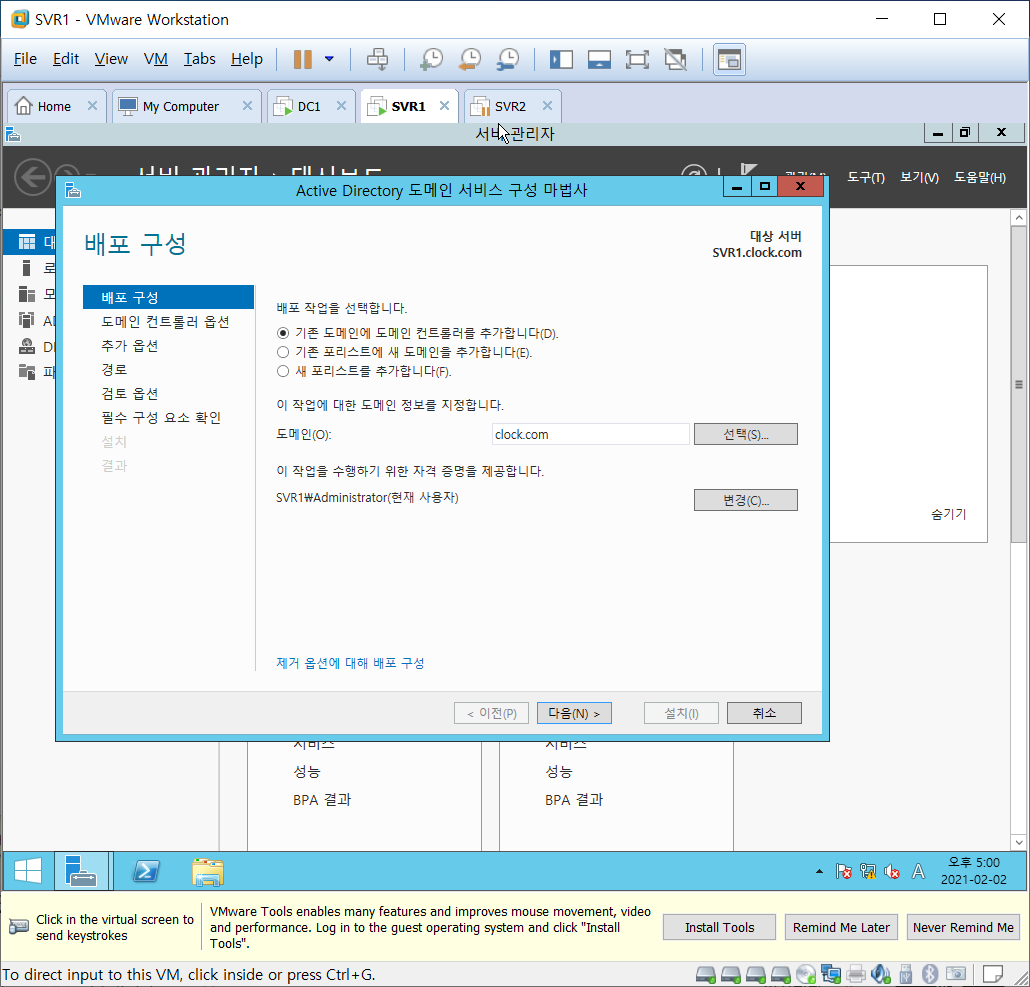Open the Edit menu
The image size is (1030, 987).
tap(66, 59)
